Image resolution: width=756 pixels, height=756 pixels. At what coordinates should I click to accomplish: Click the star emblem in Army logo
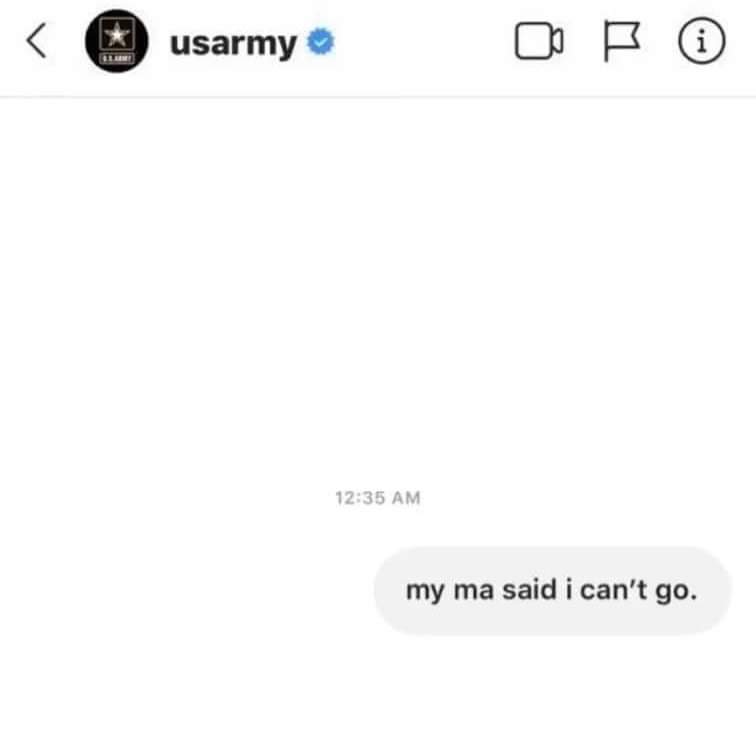coord(117,35)
